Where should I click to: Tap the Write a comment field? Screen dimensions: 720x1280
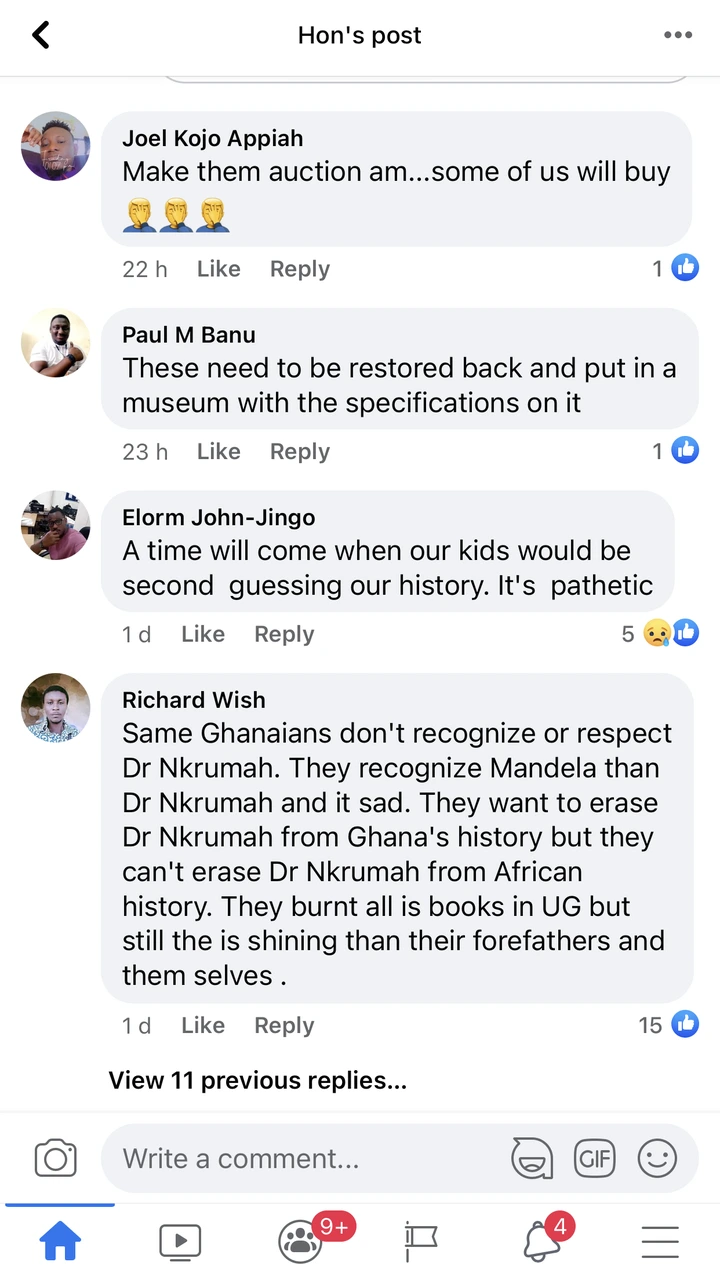point(300,1158)
